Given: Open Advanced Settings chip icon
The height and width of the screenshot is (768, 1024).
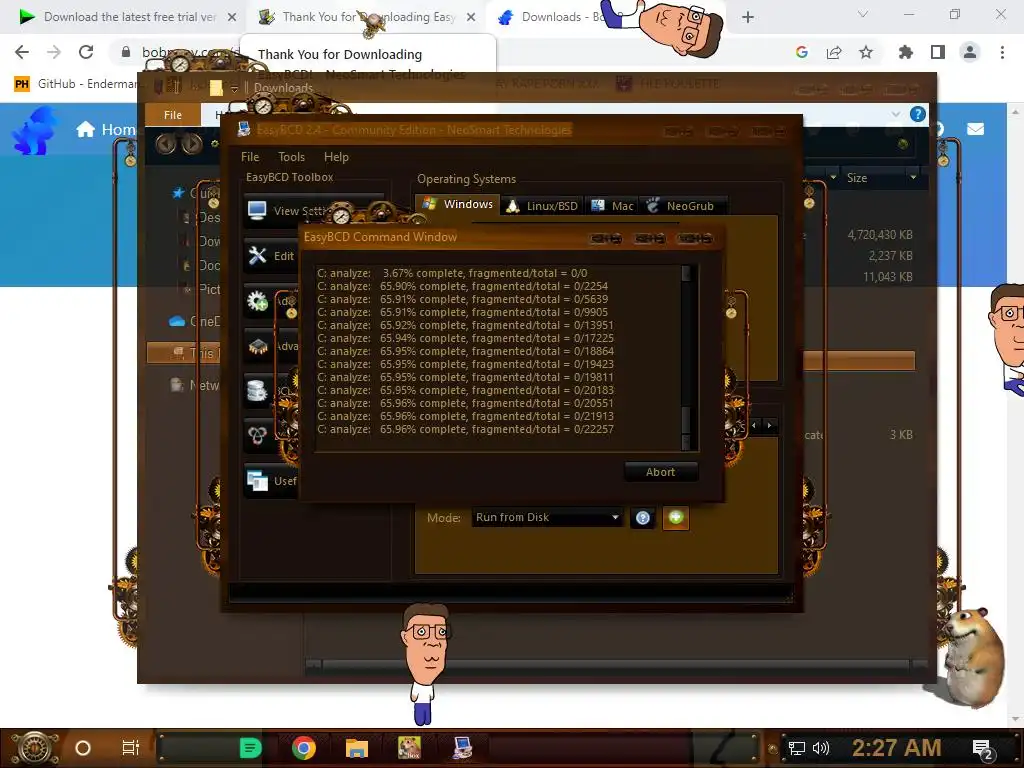Looking at the screenshot, I should tap(257, 345).
